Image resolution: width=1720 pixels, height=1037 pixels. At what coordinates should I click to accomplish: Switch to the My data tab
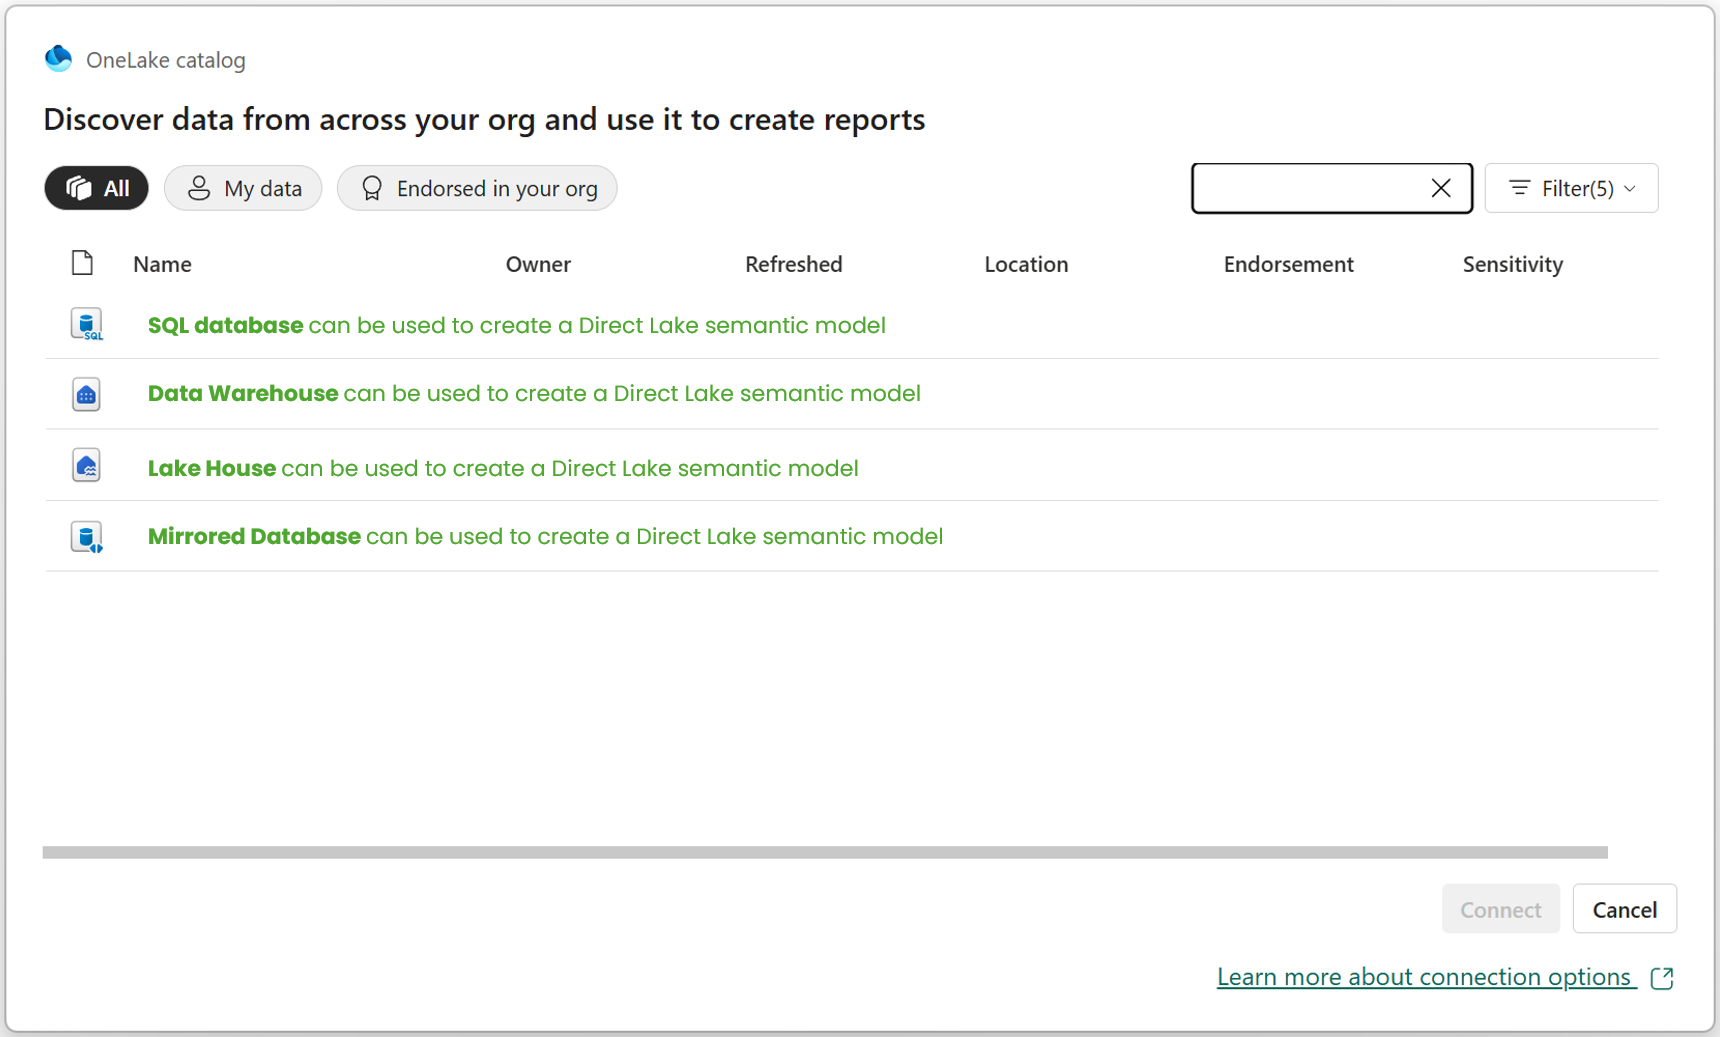243,188
